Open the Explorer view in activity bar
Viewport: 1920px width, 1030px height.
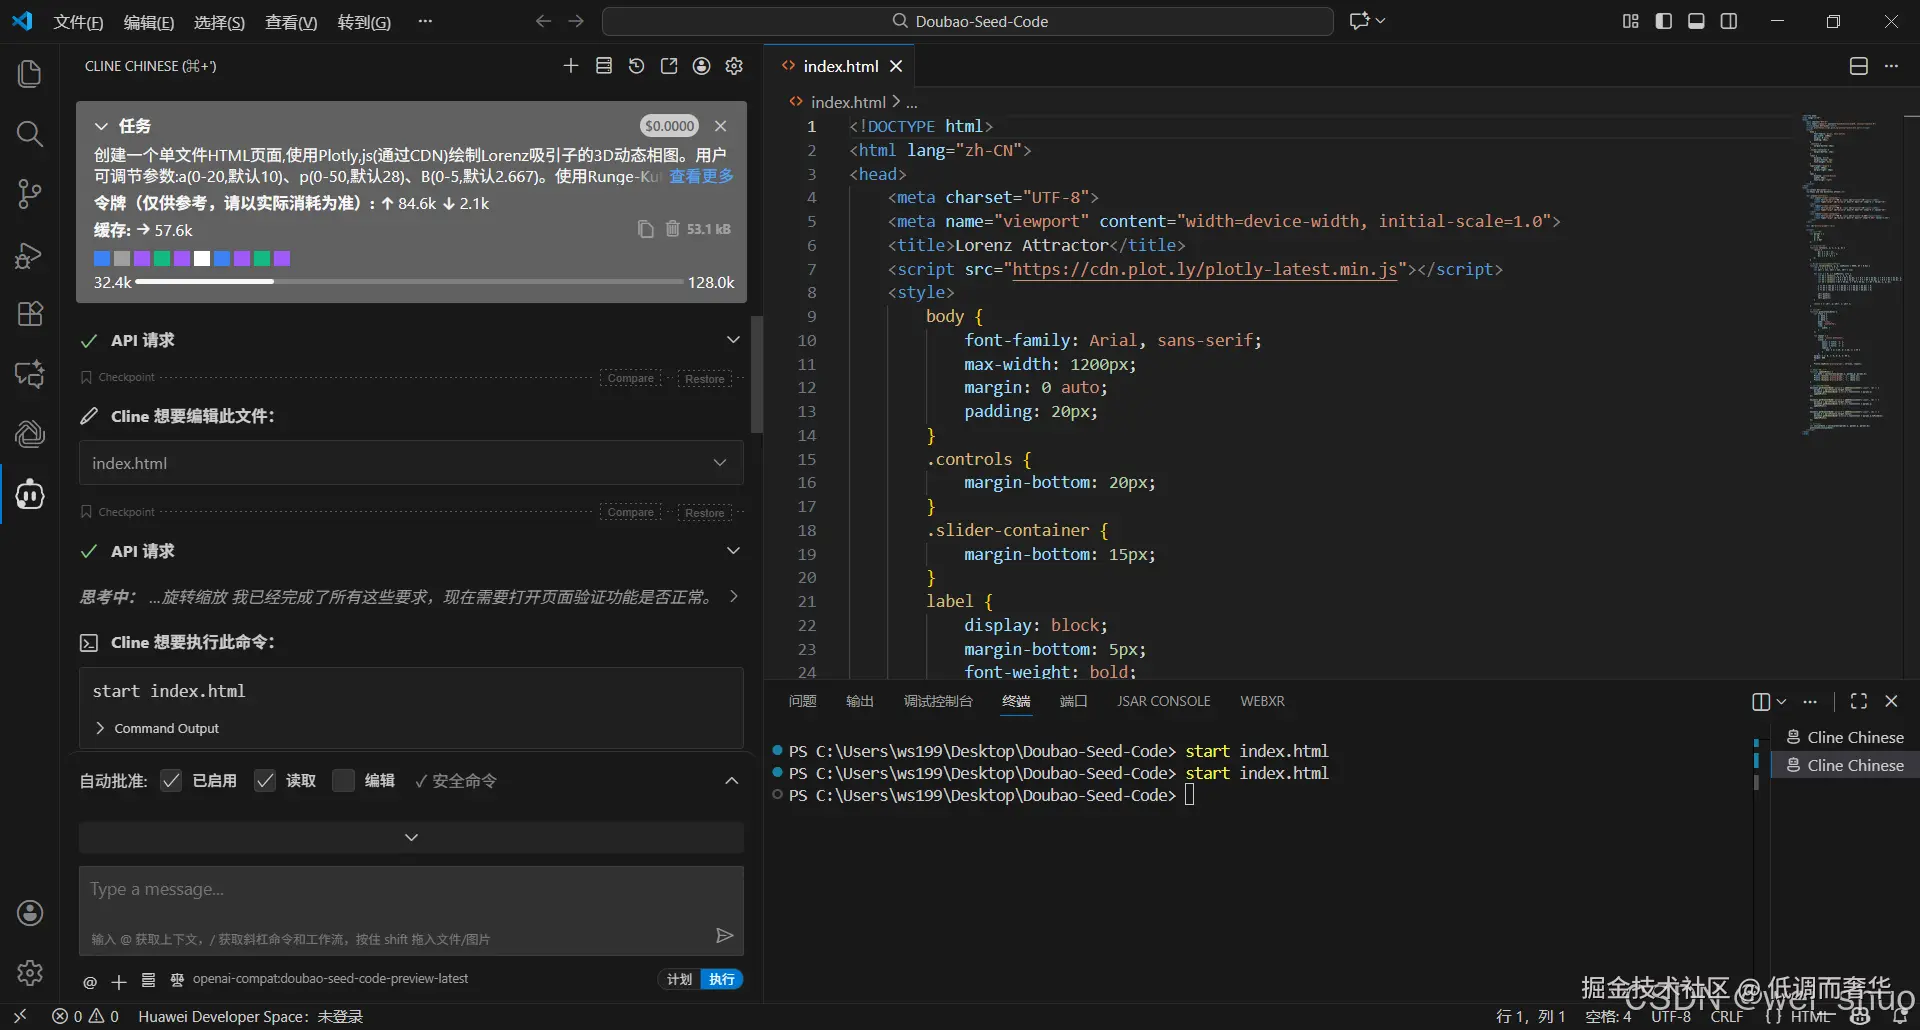pos(29,74)
